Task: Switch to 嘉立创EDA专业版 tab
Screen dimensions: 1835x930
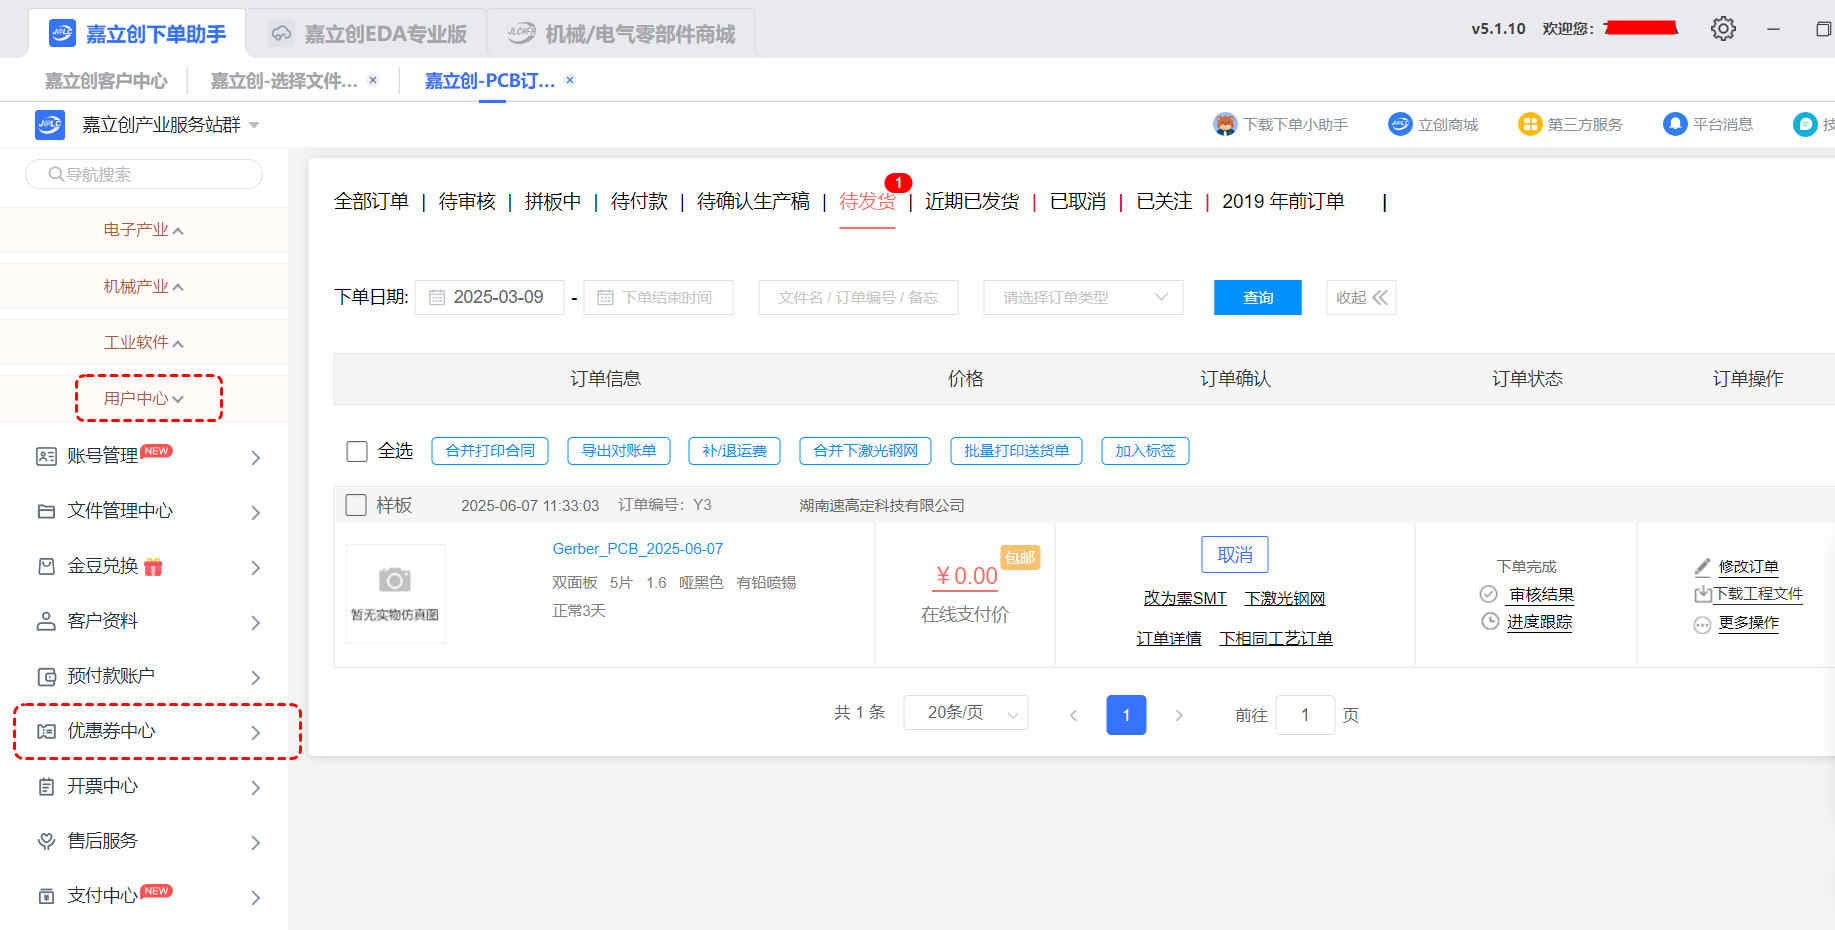Action: point(366,34)
